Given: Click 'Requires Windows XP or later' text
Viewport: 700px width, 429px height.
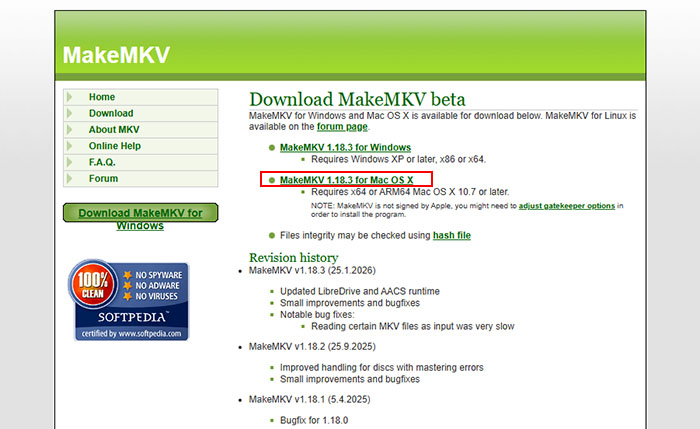Looking at the screenshot, I should [399, 159].
